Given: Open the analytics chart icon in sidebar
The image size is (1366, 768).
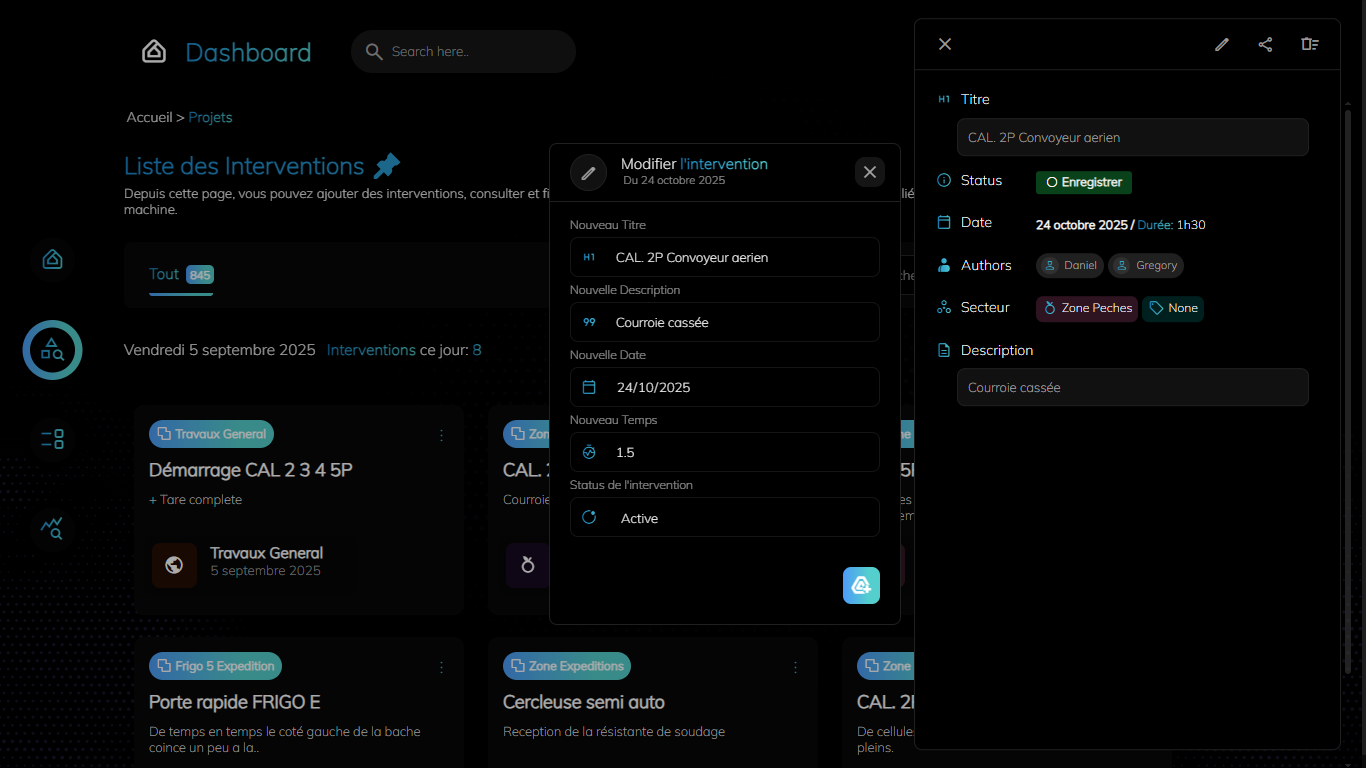Looking at the screenshot, I should [52, 527].
